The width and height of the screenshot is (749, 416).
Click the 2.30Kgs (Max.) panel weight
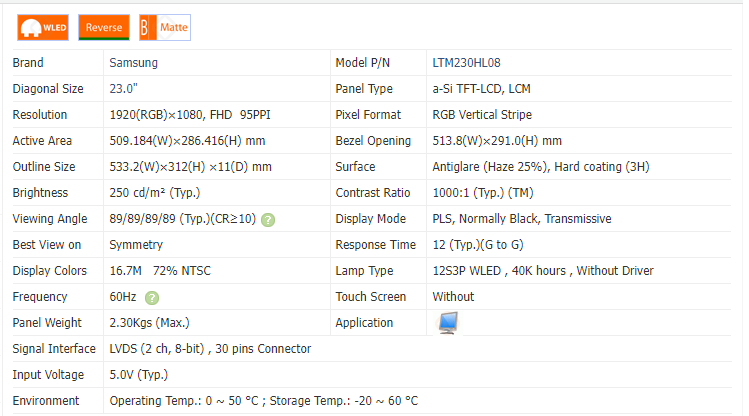tap(150, 323)
